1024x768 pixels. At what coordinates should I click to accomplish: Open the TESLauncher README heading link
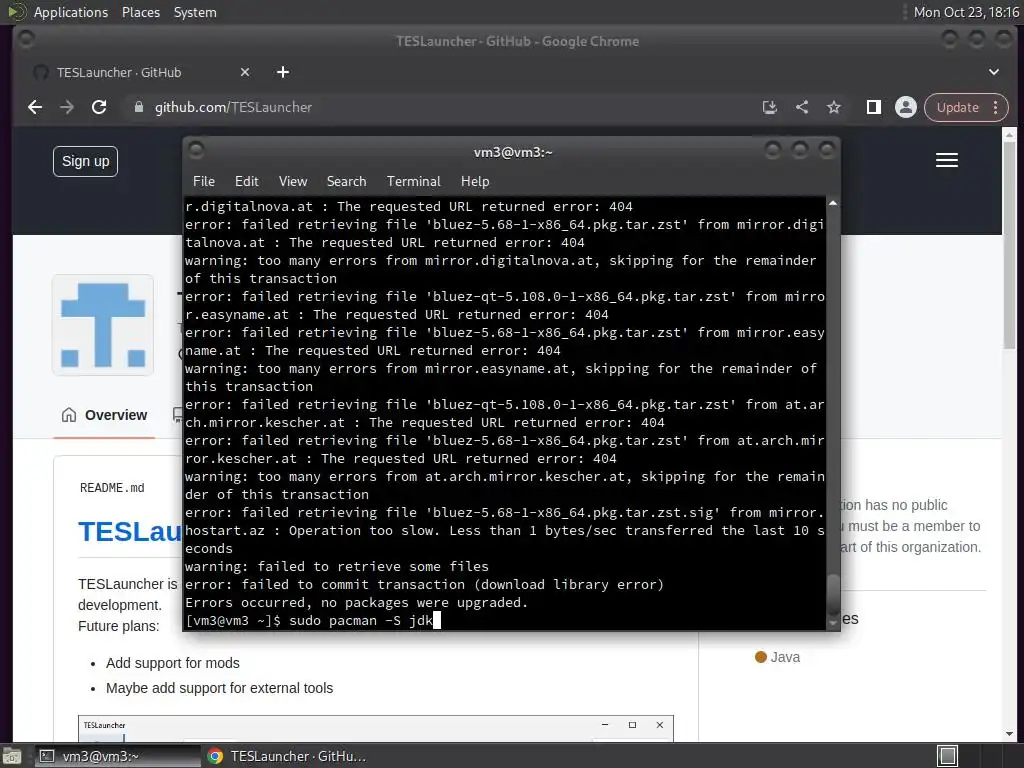131,531
